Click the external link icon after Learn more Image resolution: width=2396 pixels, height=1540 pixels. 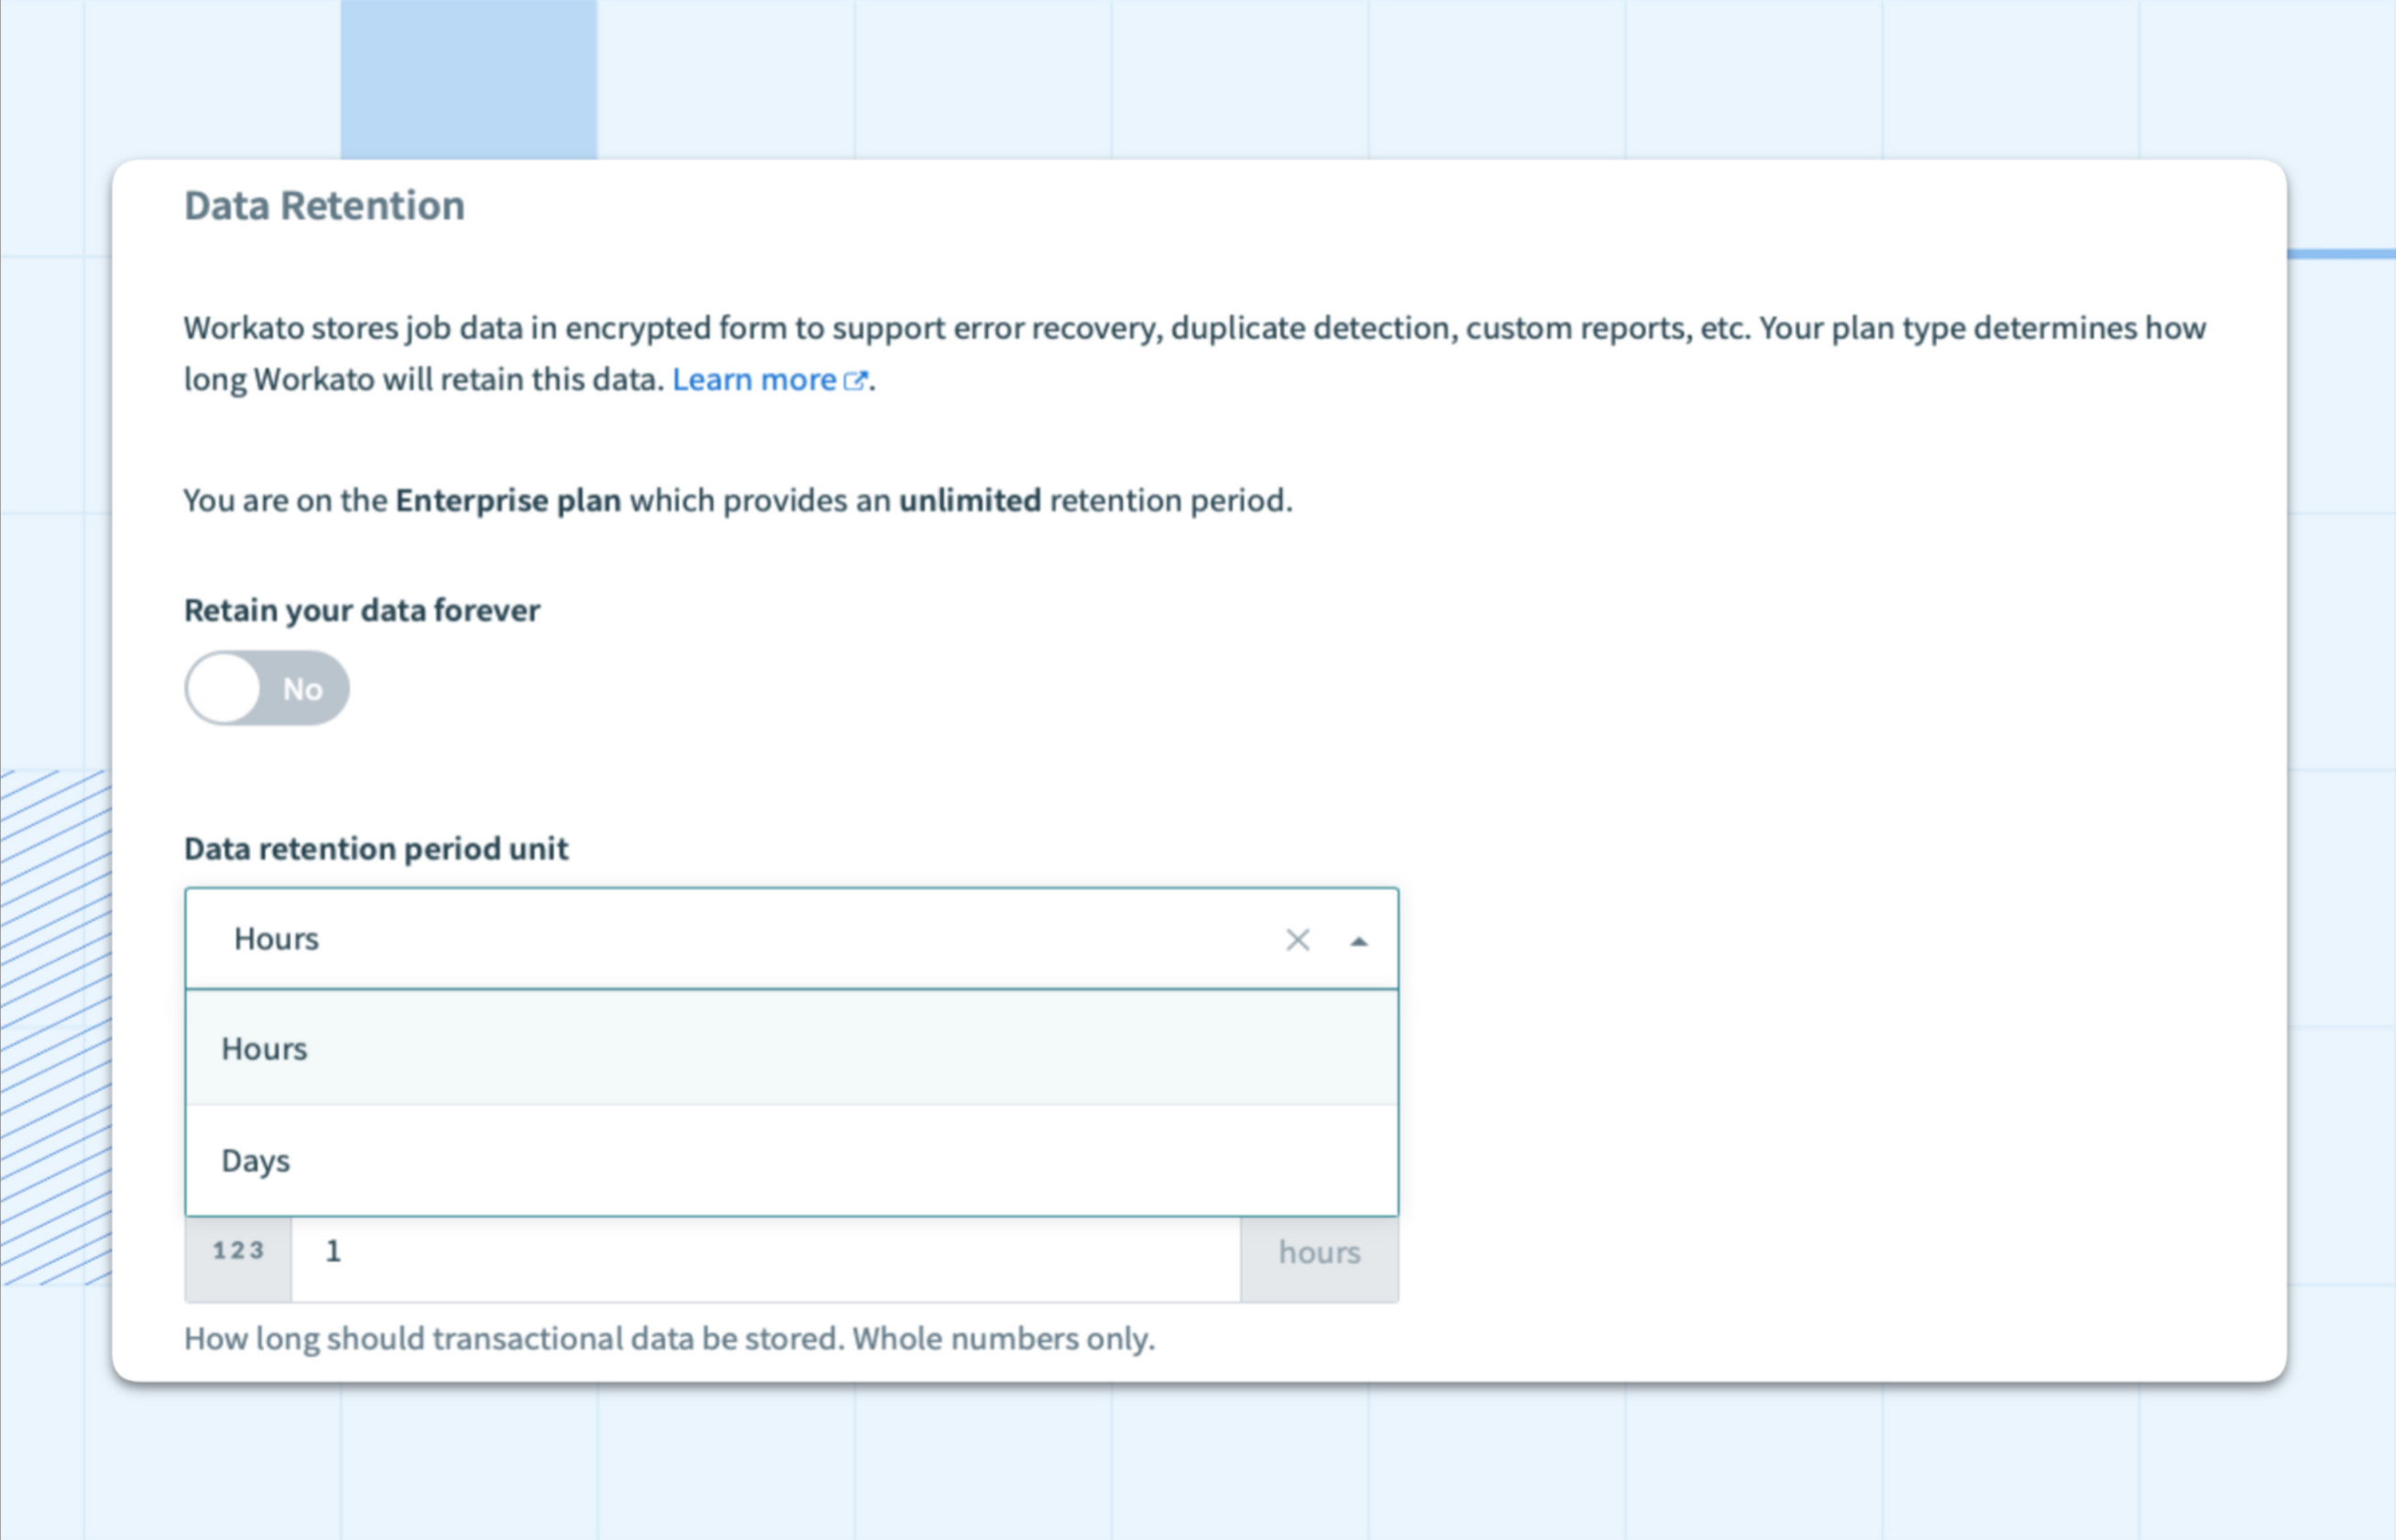[x=855, y=380]
